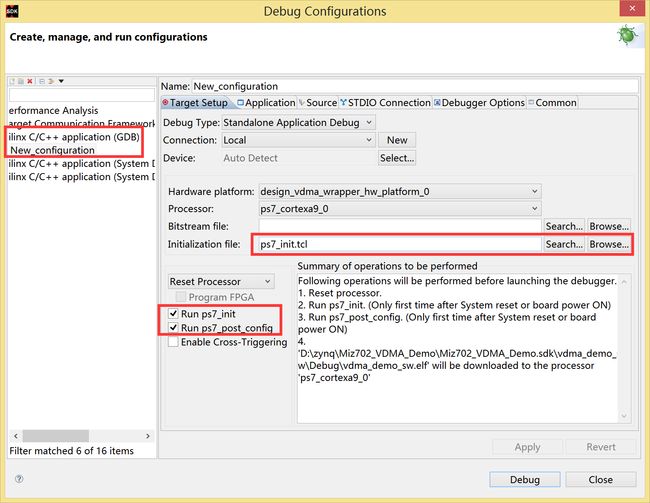Screen dimensions: 650x503
Task: Select the first Xilinx C/C++ application (System entry
Action: click(81, 163)
